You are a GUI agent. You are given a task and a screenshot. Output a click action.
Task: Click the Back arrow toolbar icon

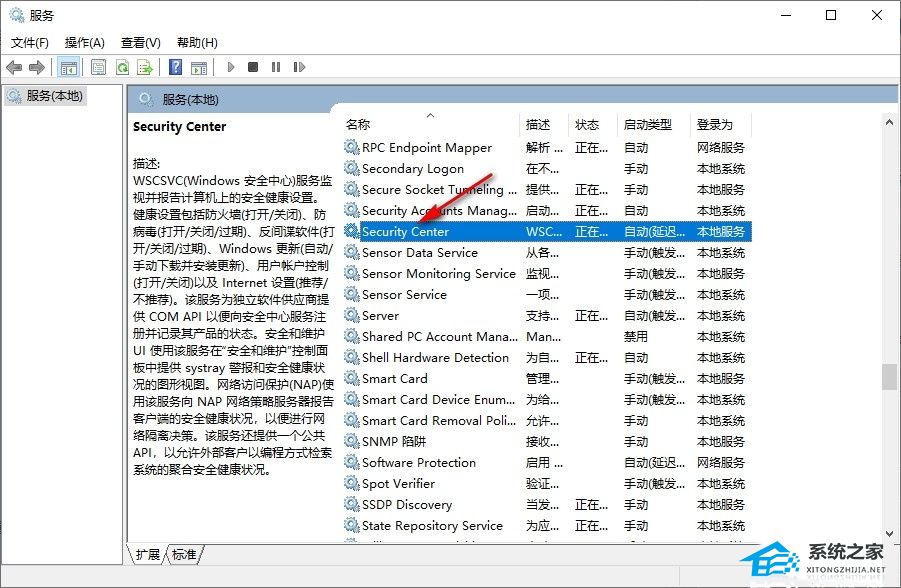[x=14, y=67]
